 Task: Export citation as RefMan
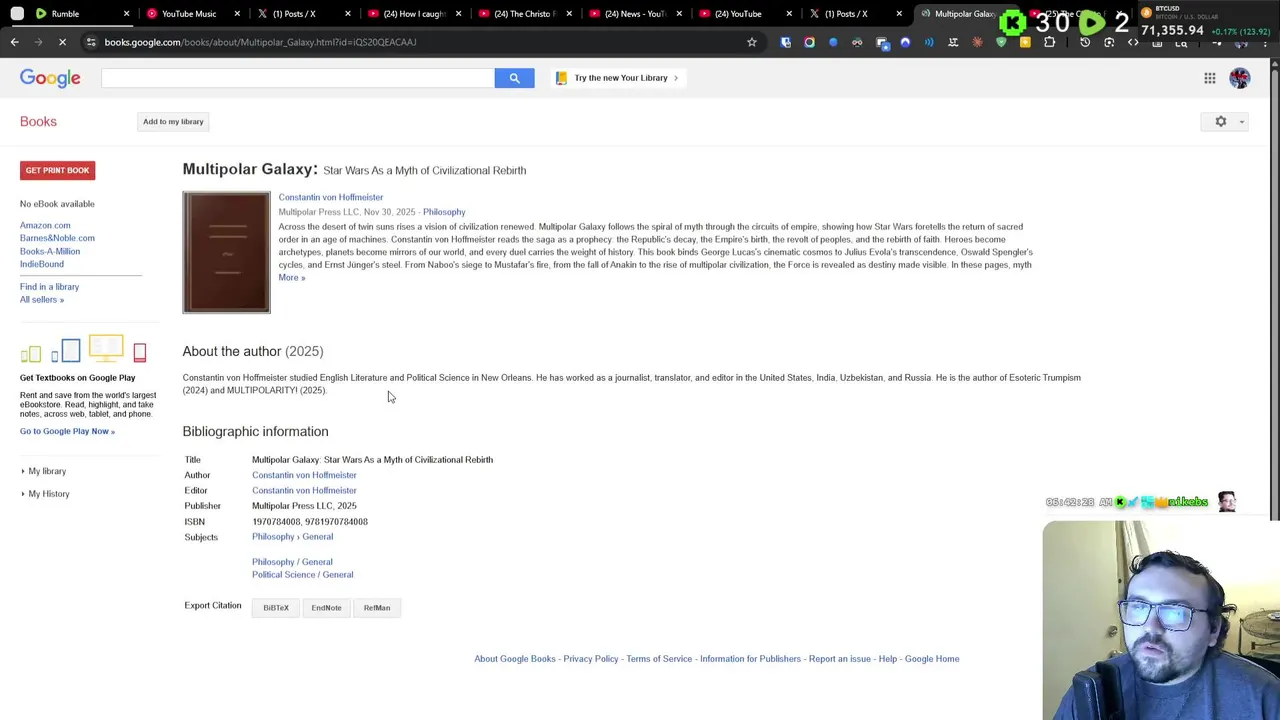click(x=377, y=608)
